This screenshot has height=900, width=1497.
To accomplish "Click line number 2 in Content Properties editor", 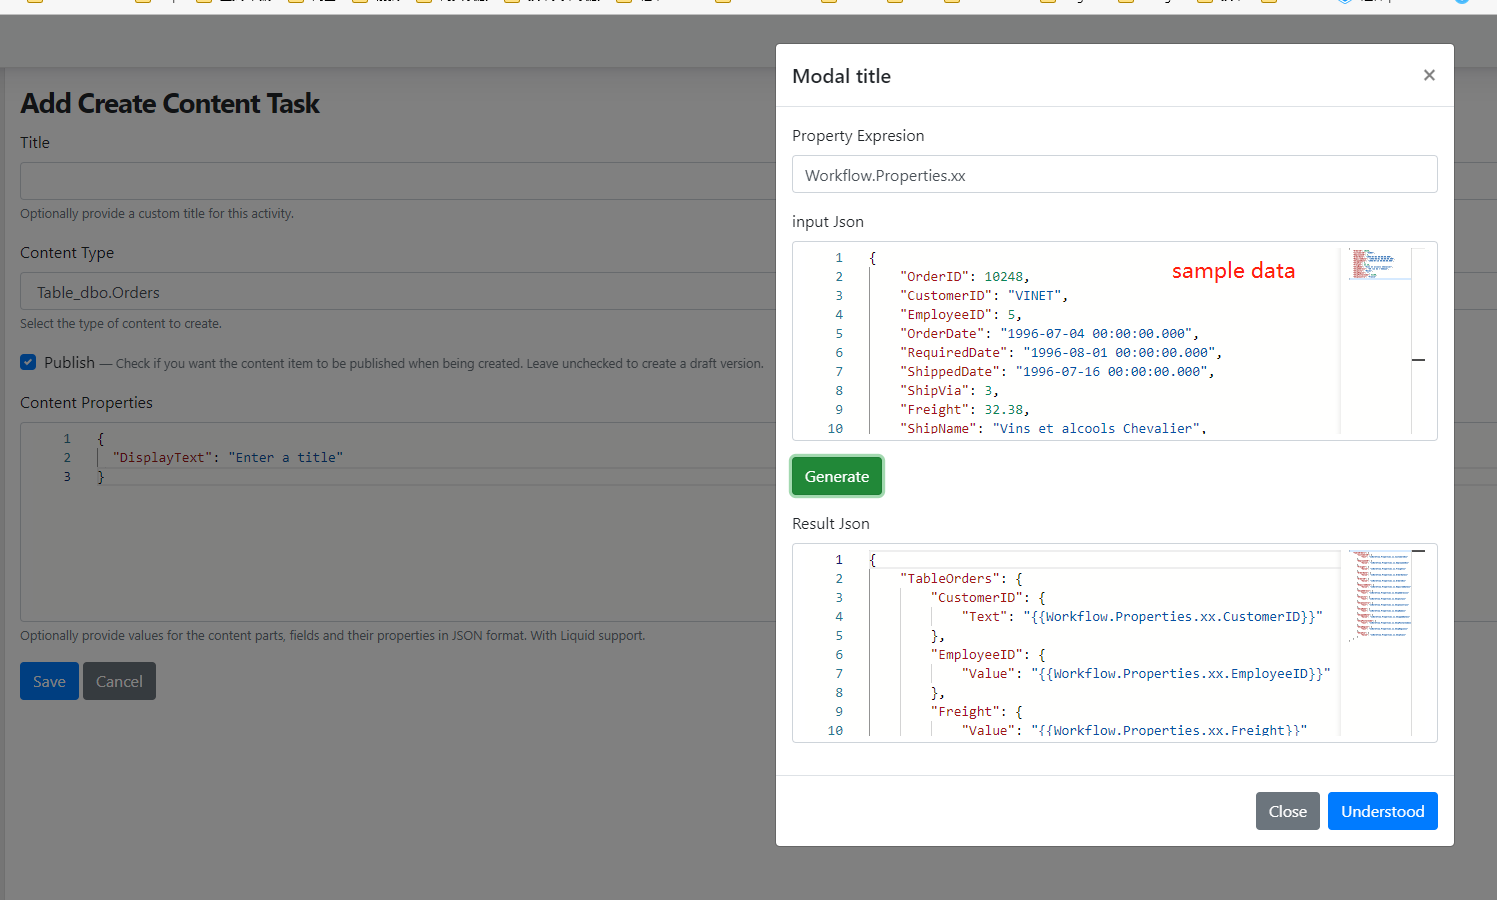I will [67, 457].
